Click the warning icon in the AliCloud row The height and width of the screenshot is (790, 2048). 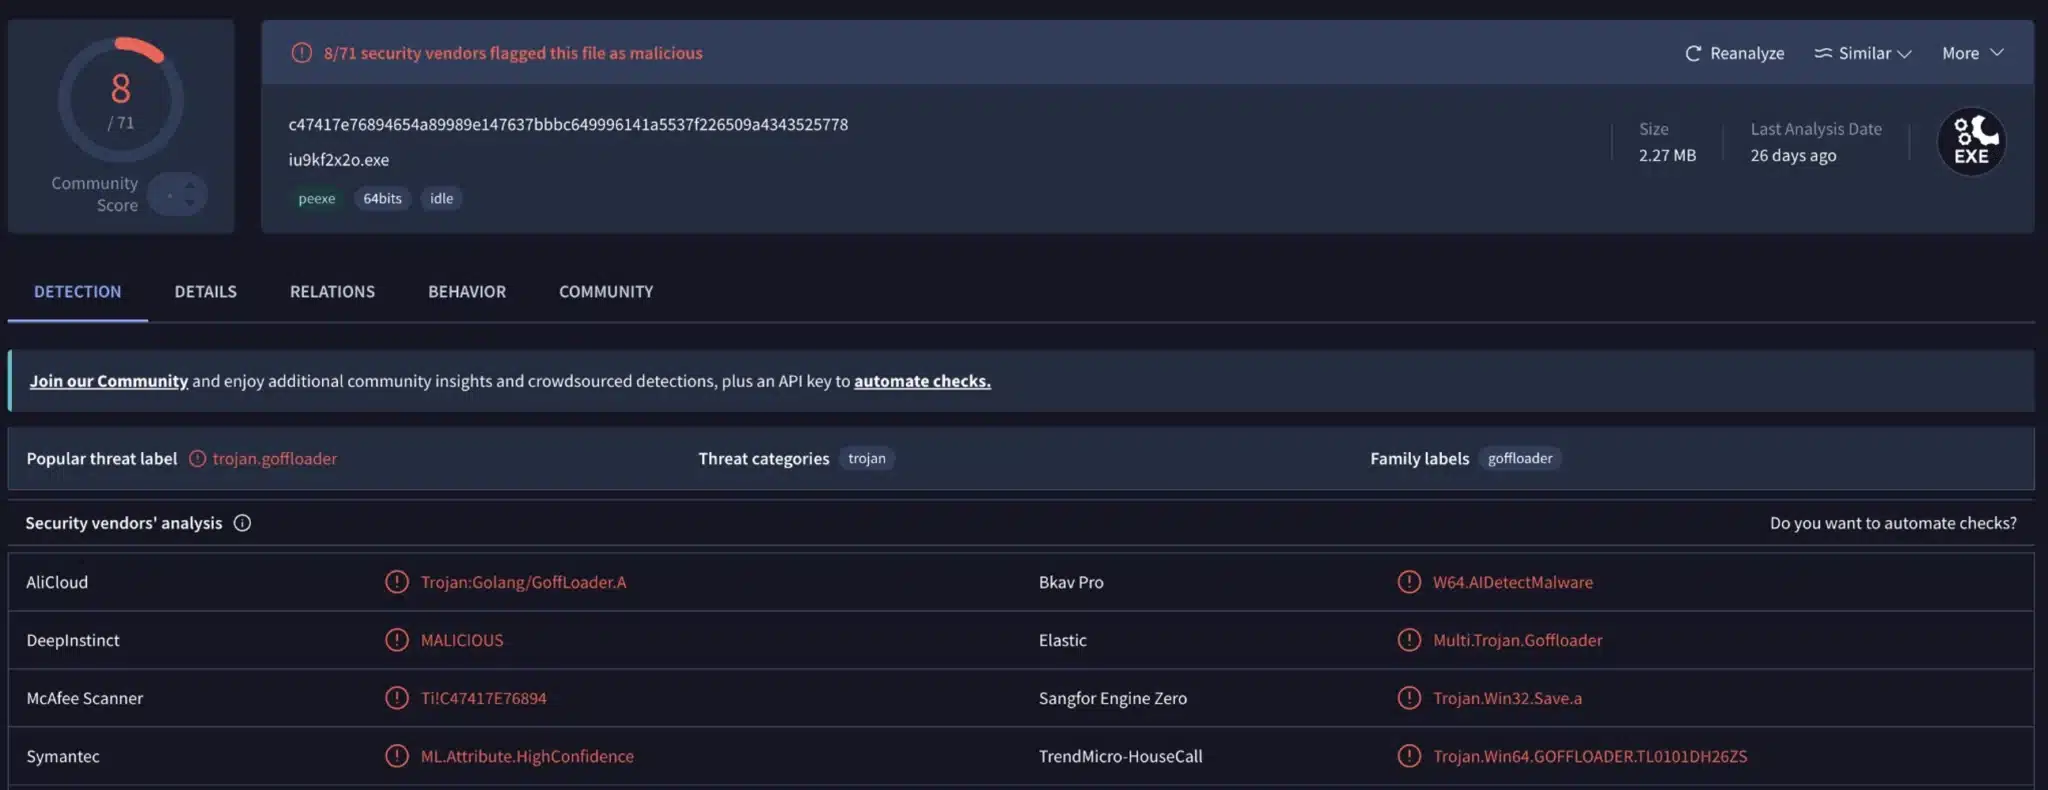397,582
